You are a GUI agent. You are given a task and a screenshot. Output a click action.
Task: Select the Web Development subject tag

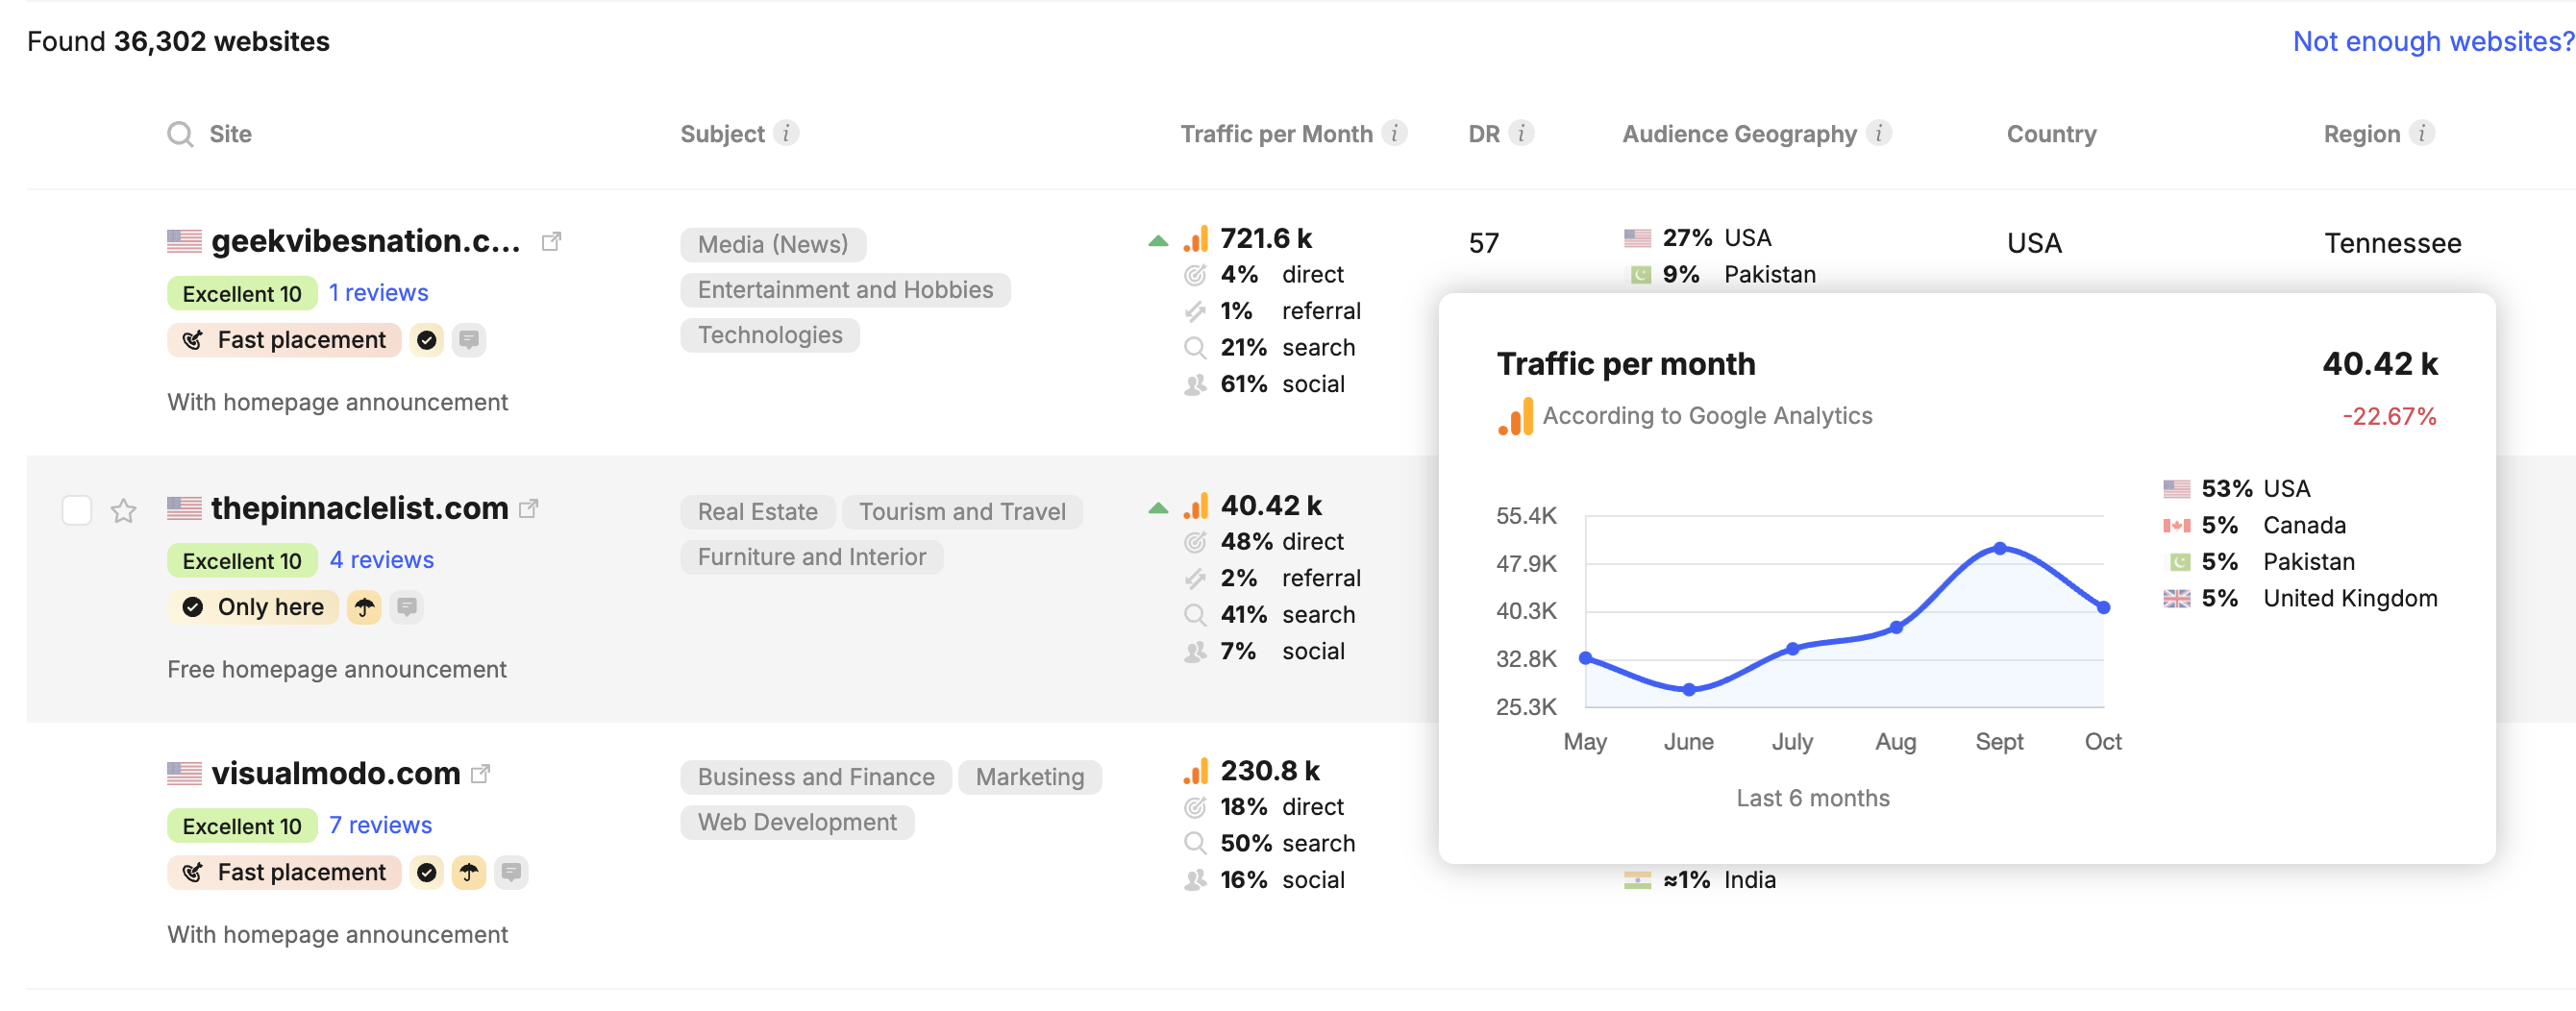pyautogui.click(x=797, y=822)
